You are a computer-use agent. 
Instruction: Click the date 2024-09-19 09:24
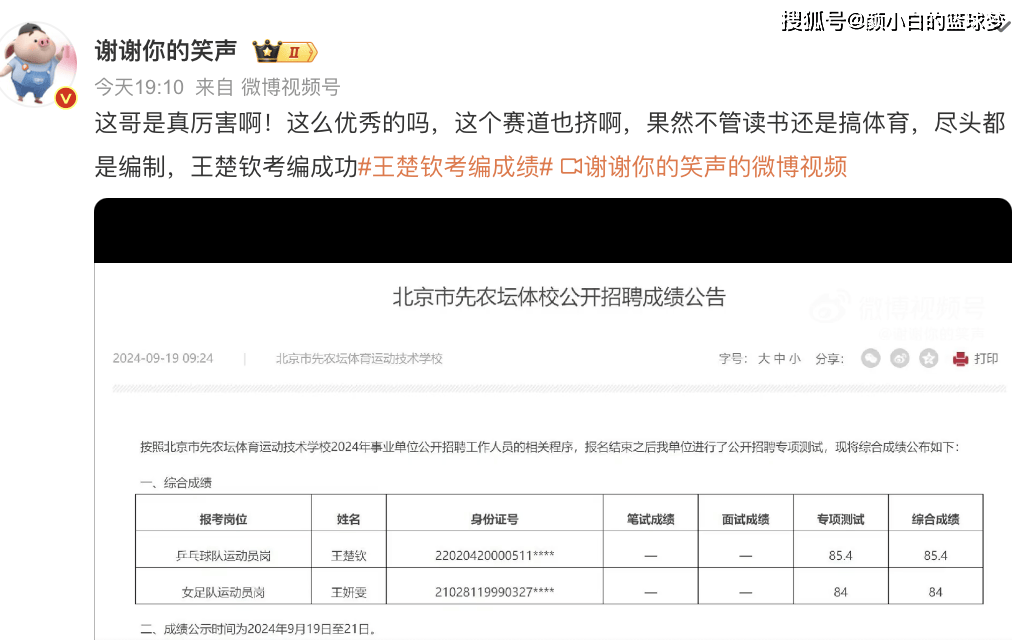(163, 358)
